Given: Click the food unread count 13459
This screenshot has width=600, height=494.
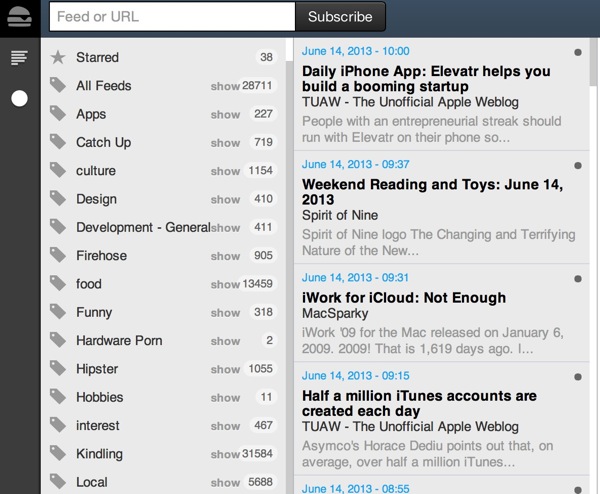Looking at the screenshot, I should (257, 284).
